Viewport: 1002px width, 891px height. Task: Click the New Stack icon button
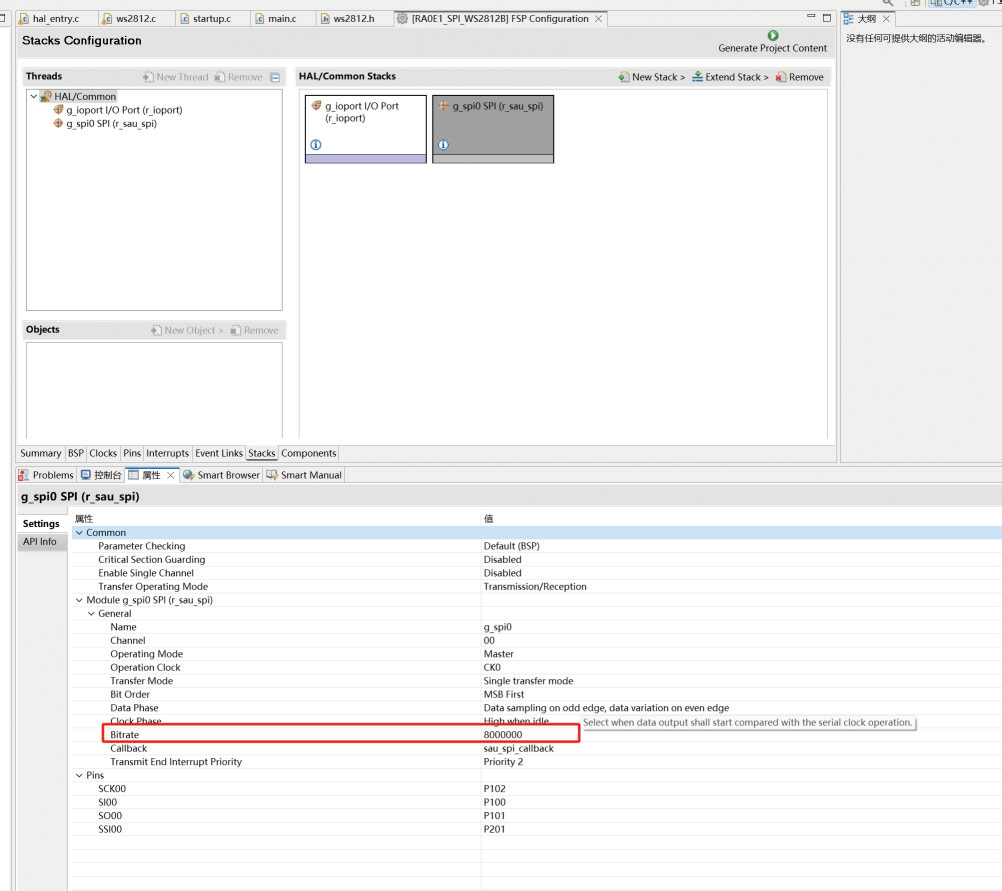click(x=651, y=77)
